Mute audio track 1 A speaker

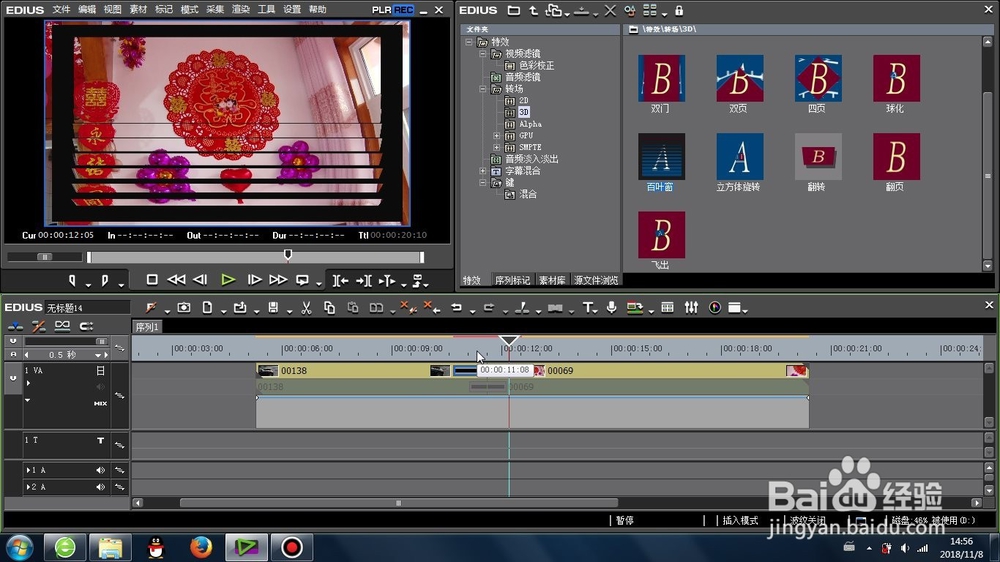pos(100,470)
